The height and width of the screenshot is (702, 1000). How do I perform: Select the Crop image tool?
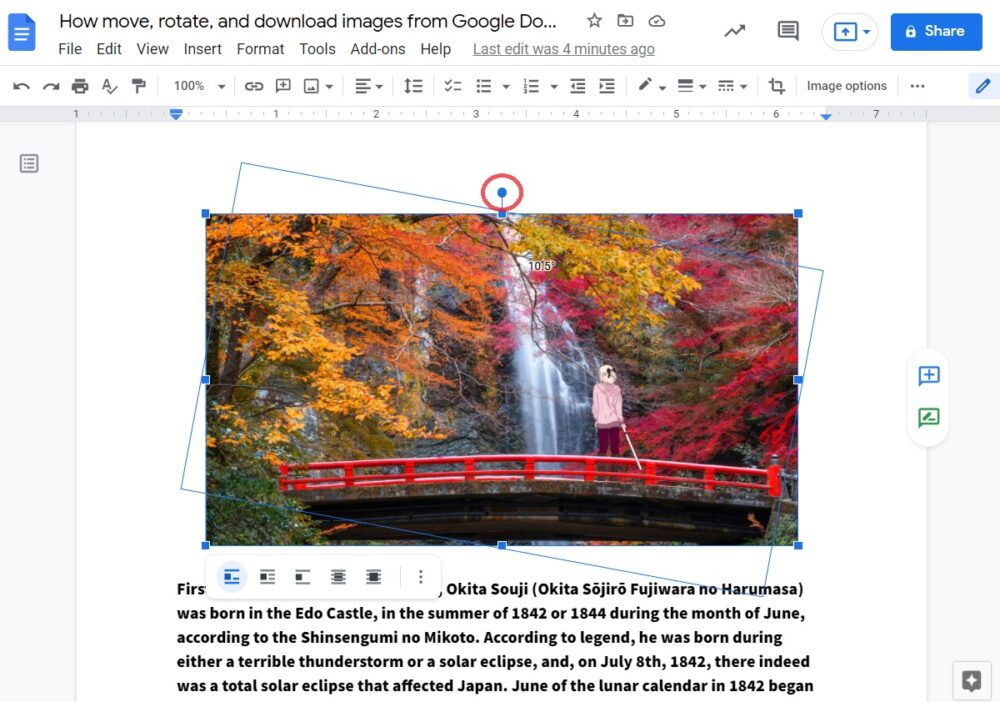(777, 85)
